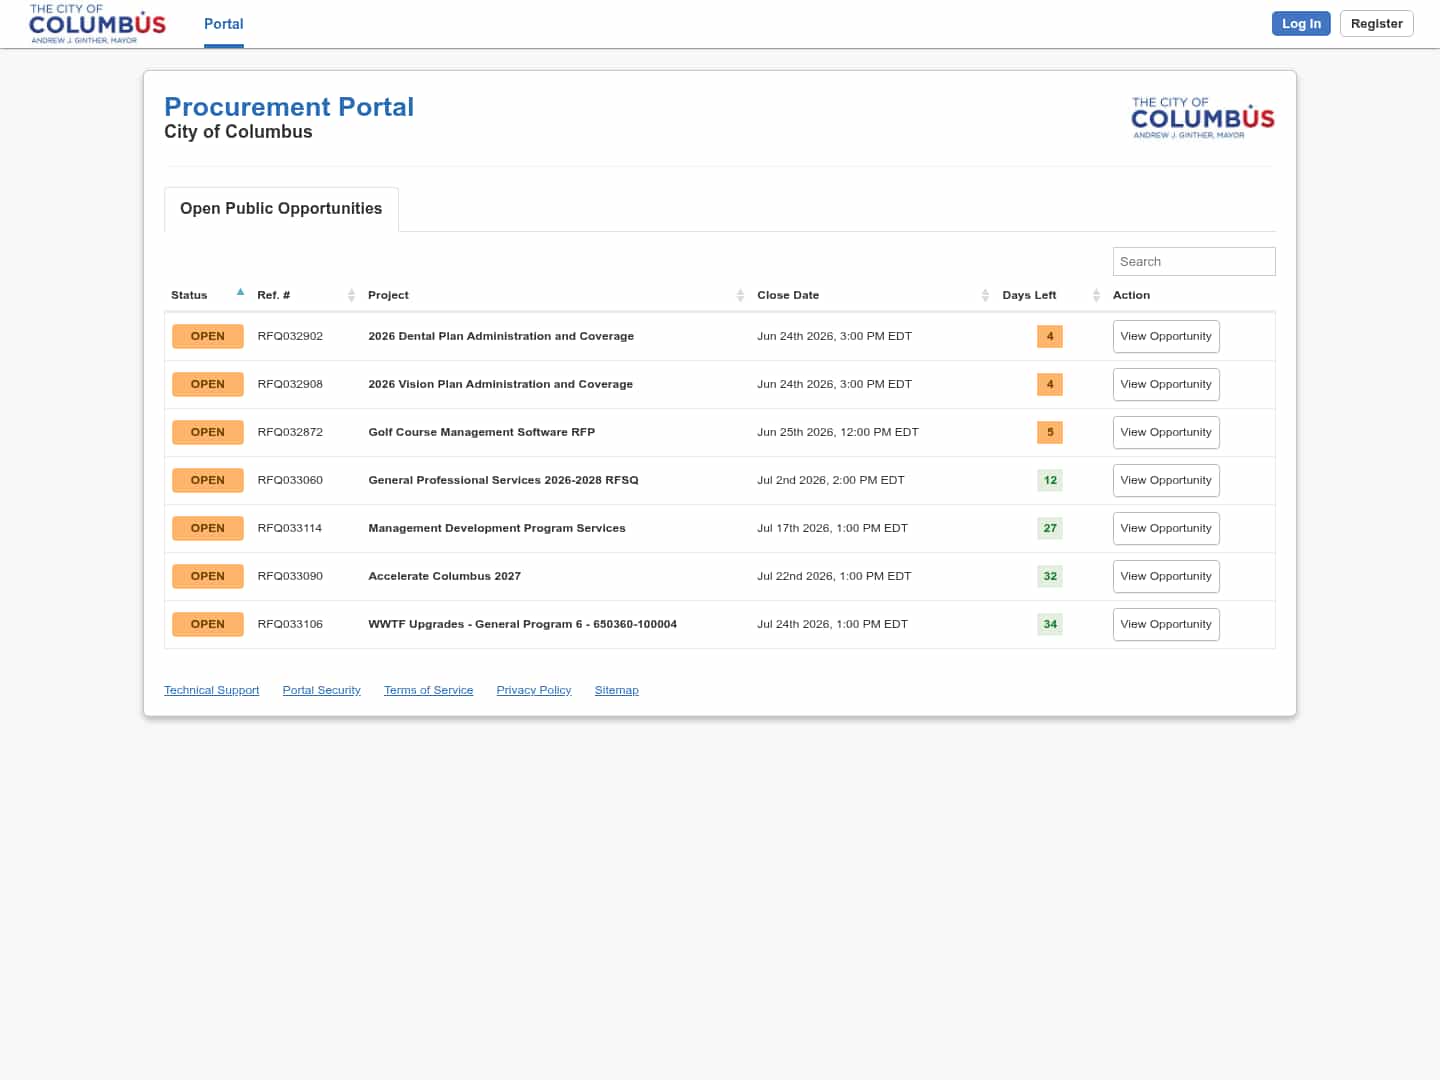1440x1080 pixels.
Task: Open the Terms of Service link
Action: [428, 690]
